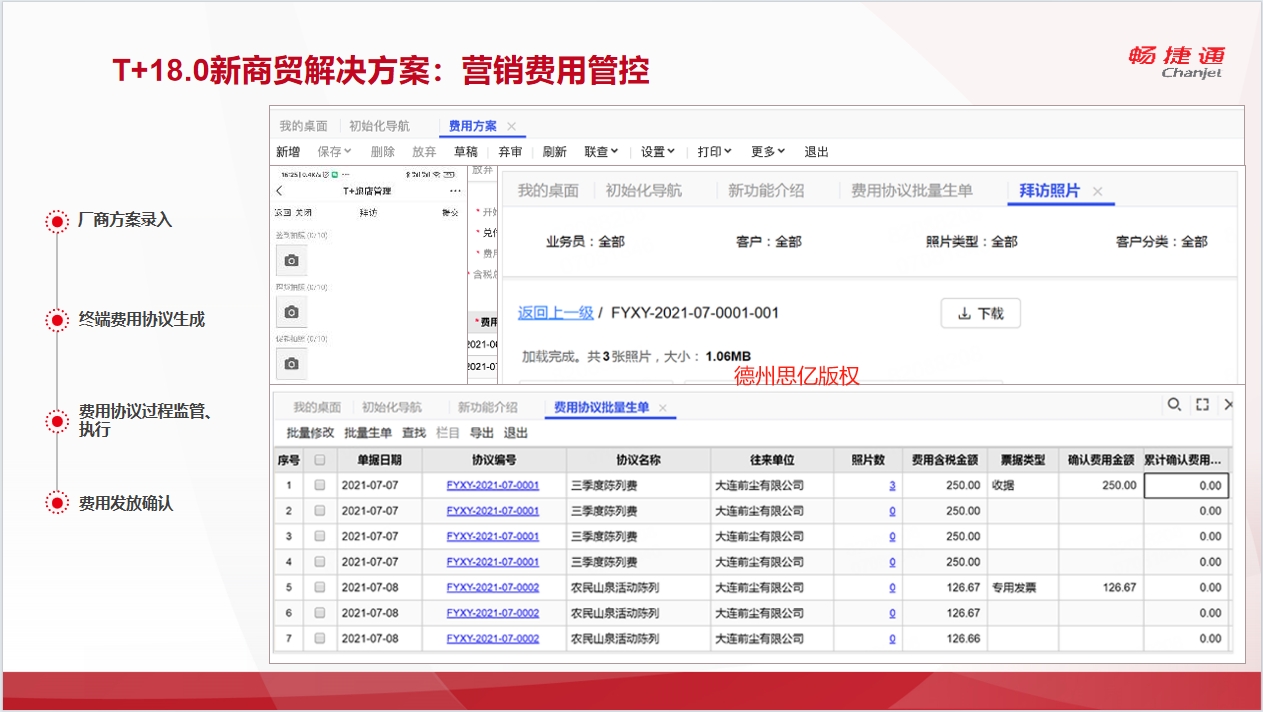Check the checkbox for row 1

coord(320,485)
